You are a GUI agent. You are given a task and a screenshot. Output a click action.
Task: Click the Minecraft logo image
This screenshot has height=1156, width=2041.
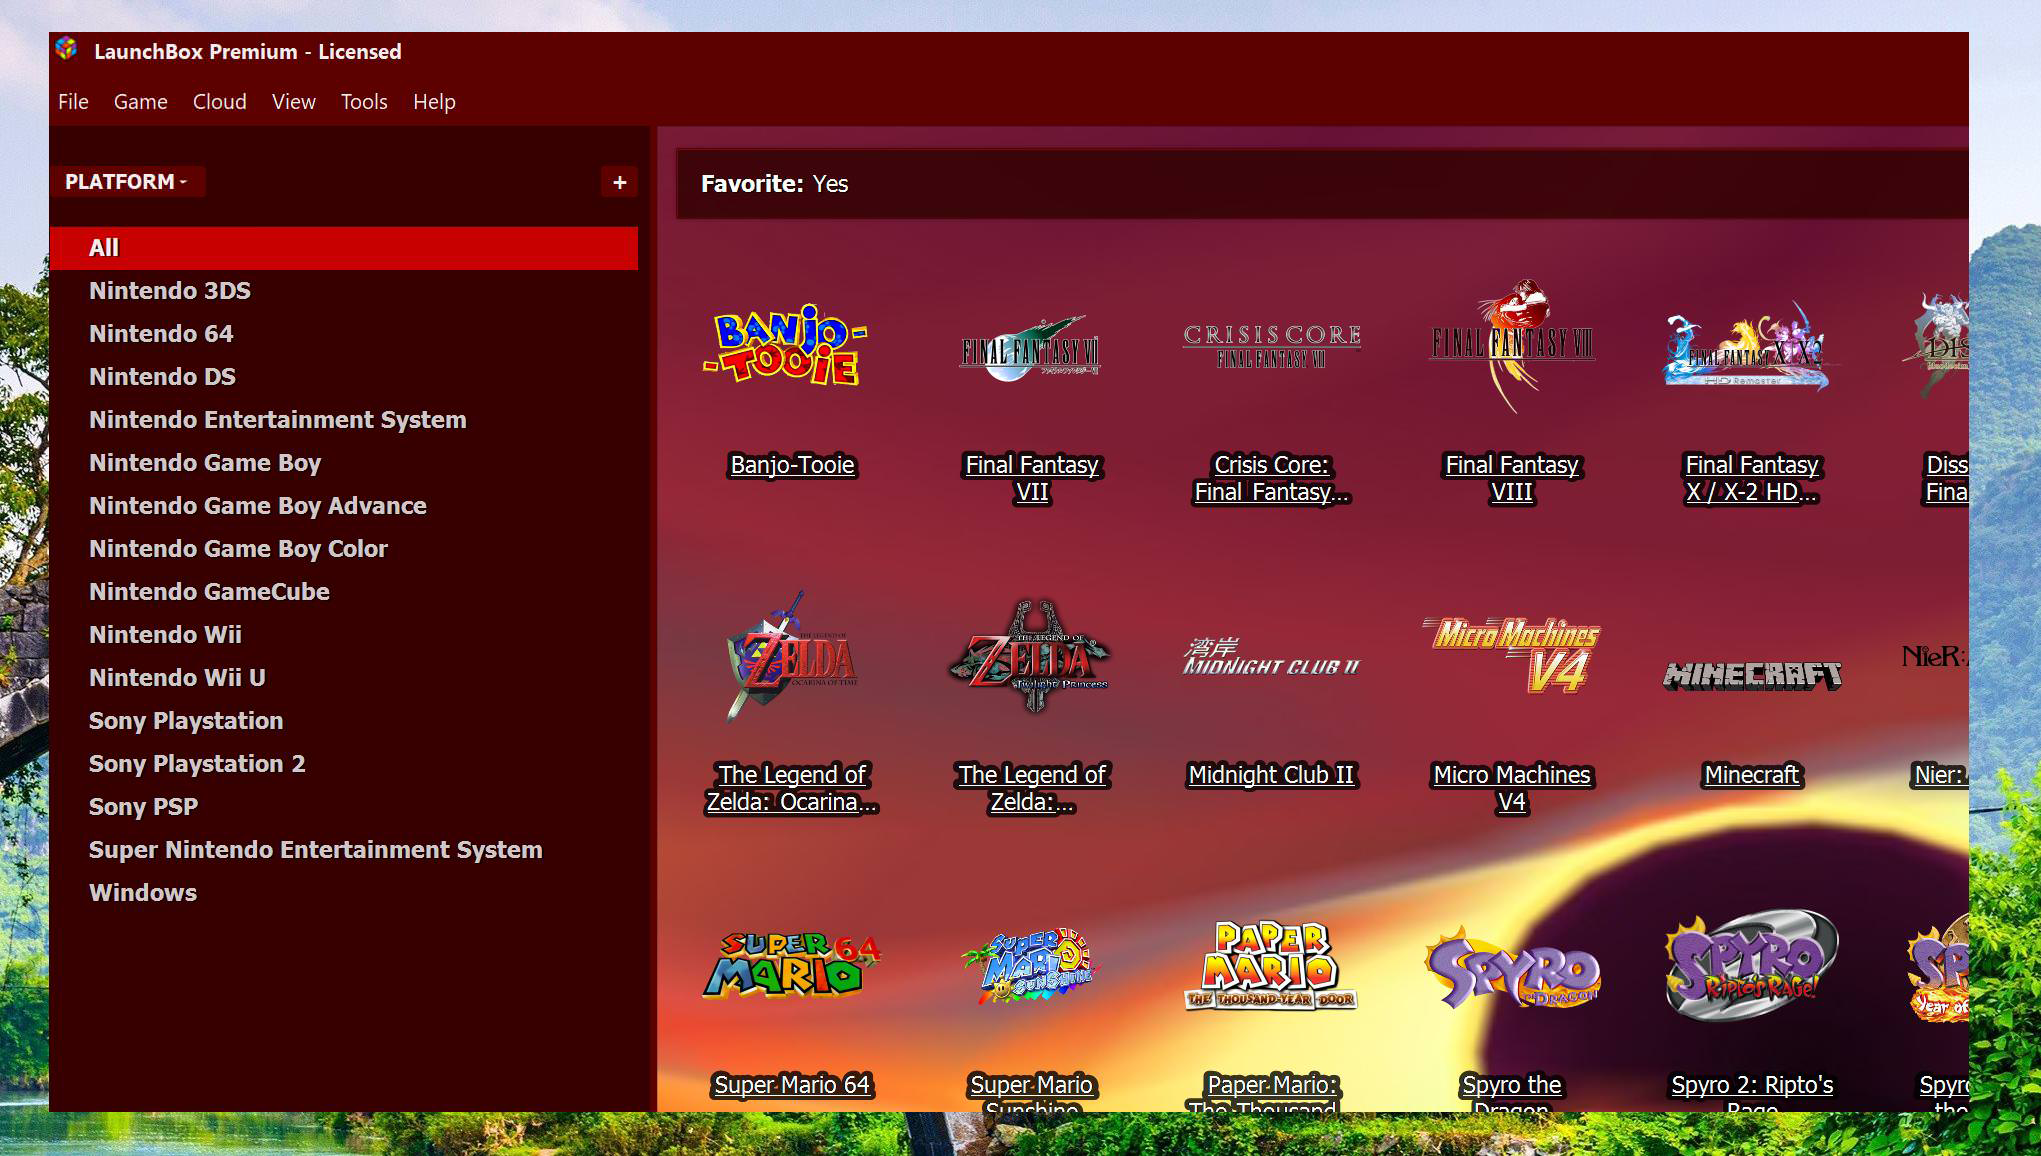[1752, 676]
